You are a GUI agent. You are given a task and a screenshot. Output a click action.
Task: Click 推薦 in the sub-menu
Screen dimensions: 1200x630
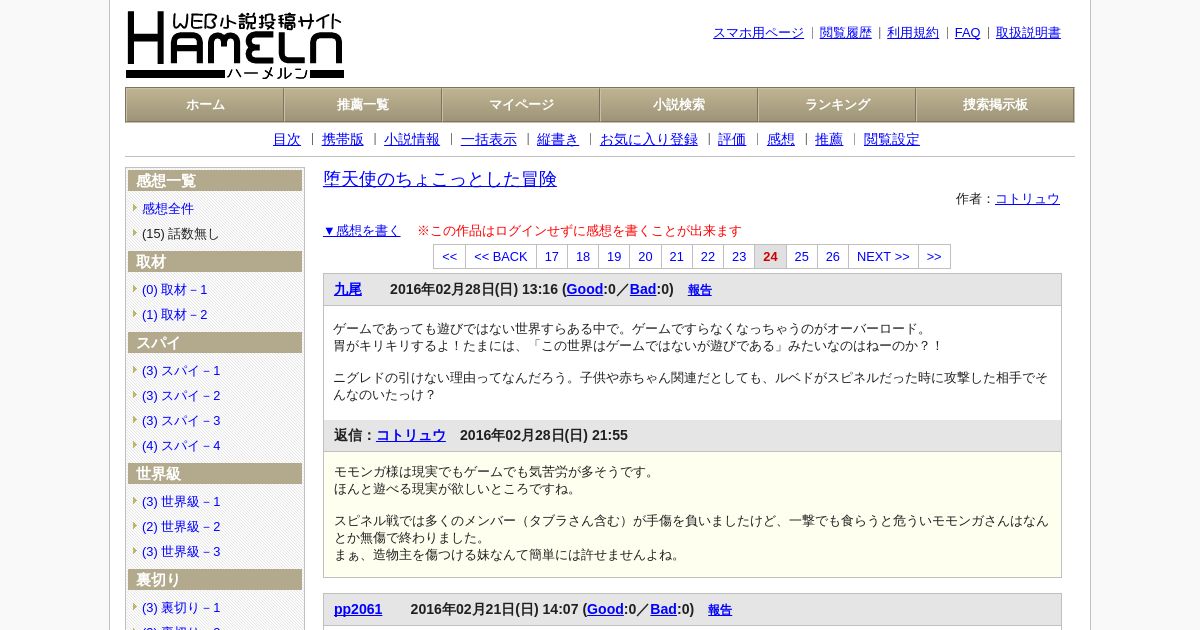(x=829, y=140)
